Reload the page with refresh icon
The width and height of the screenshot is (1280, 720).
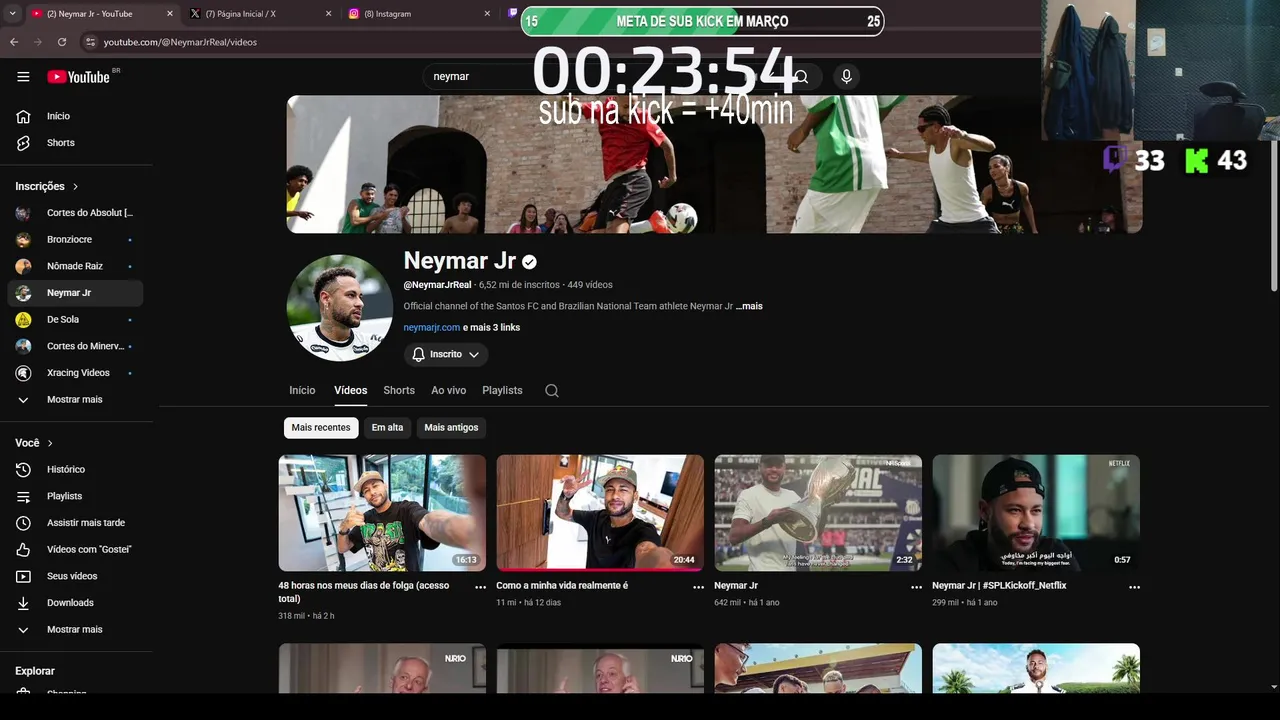tap(62, 42)
